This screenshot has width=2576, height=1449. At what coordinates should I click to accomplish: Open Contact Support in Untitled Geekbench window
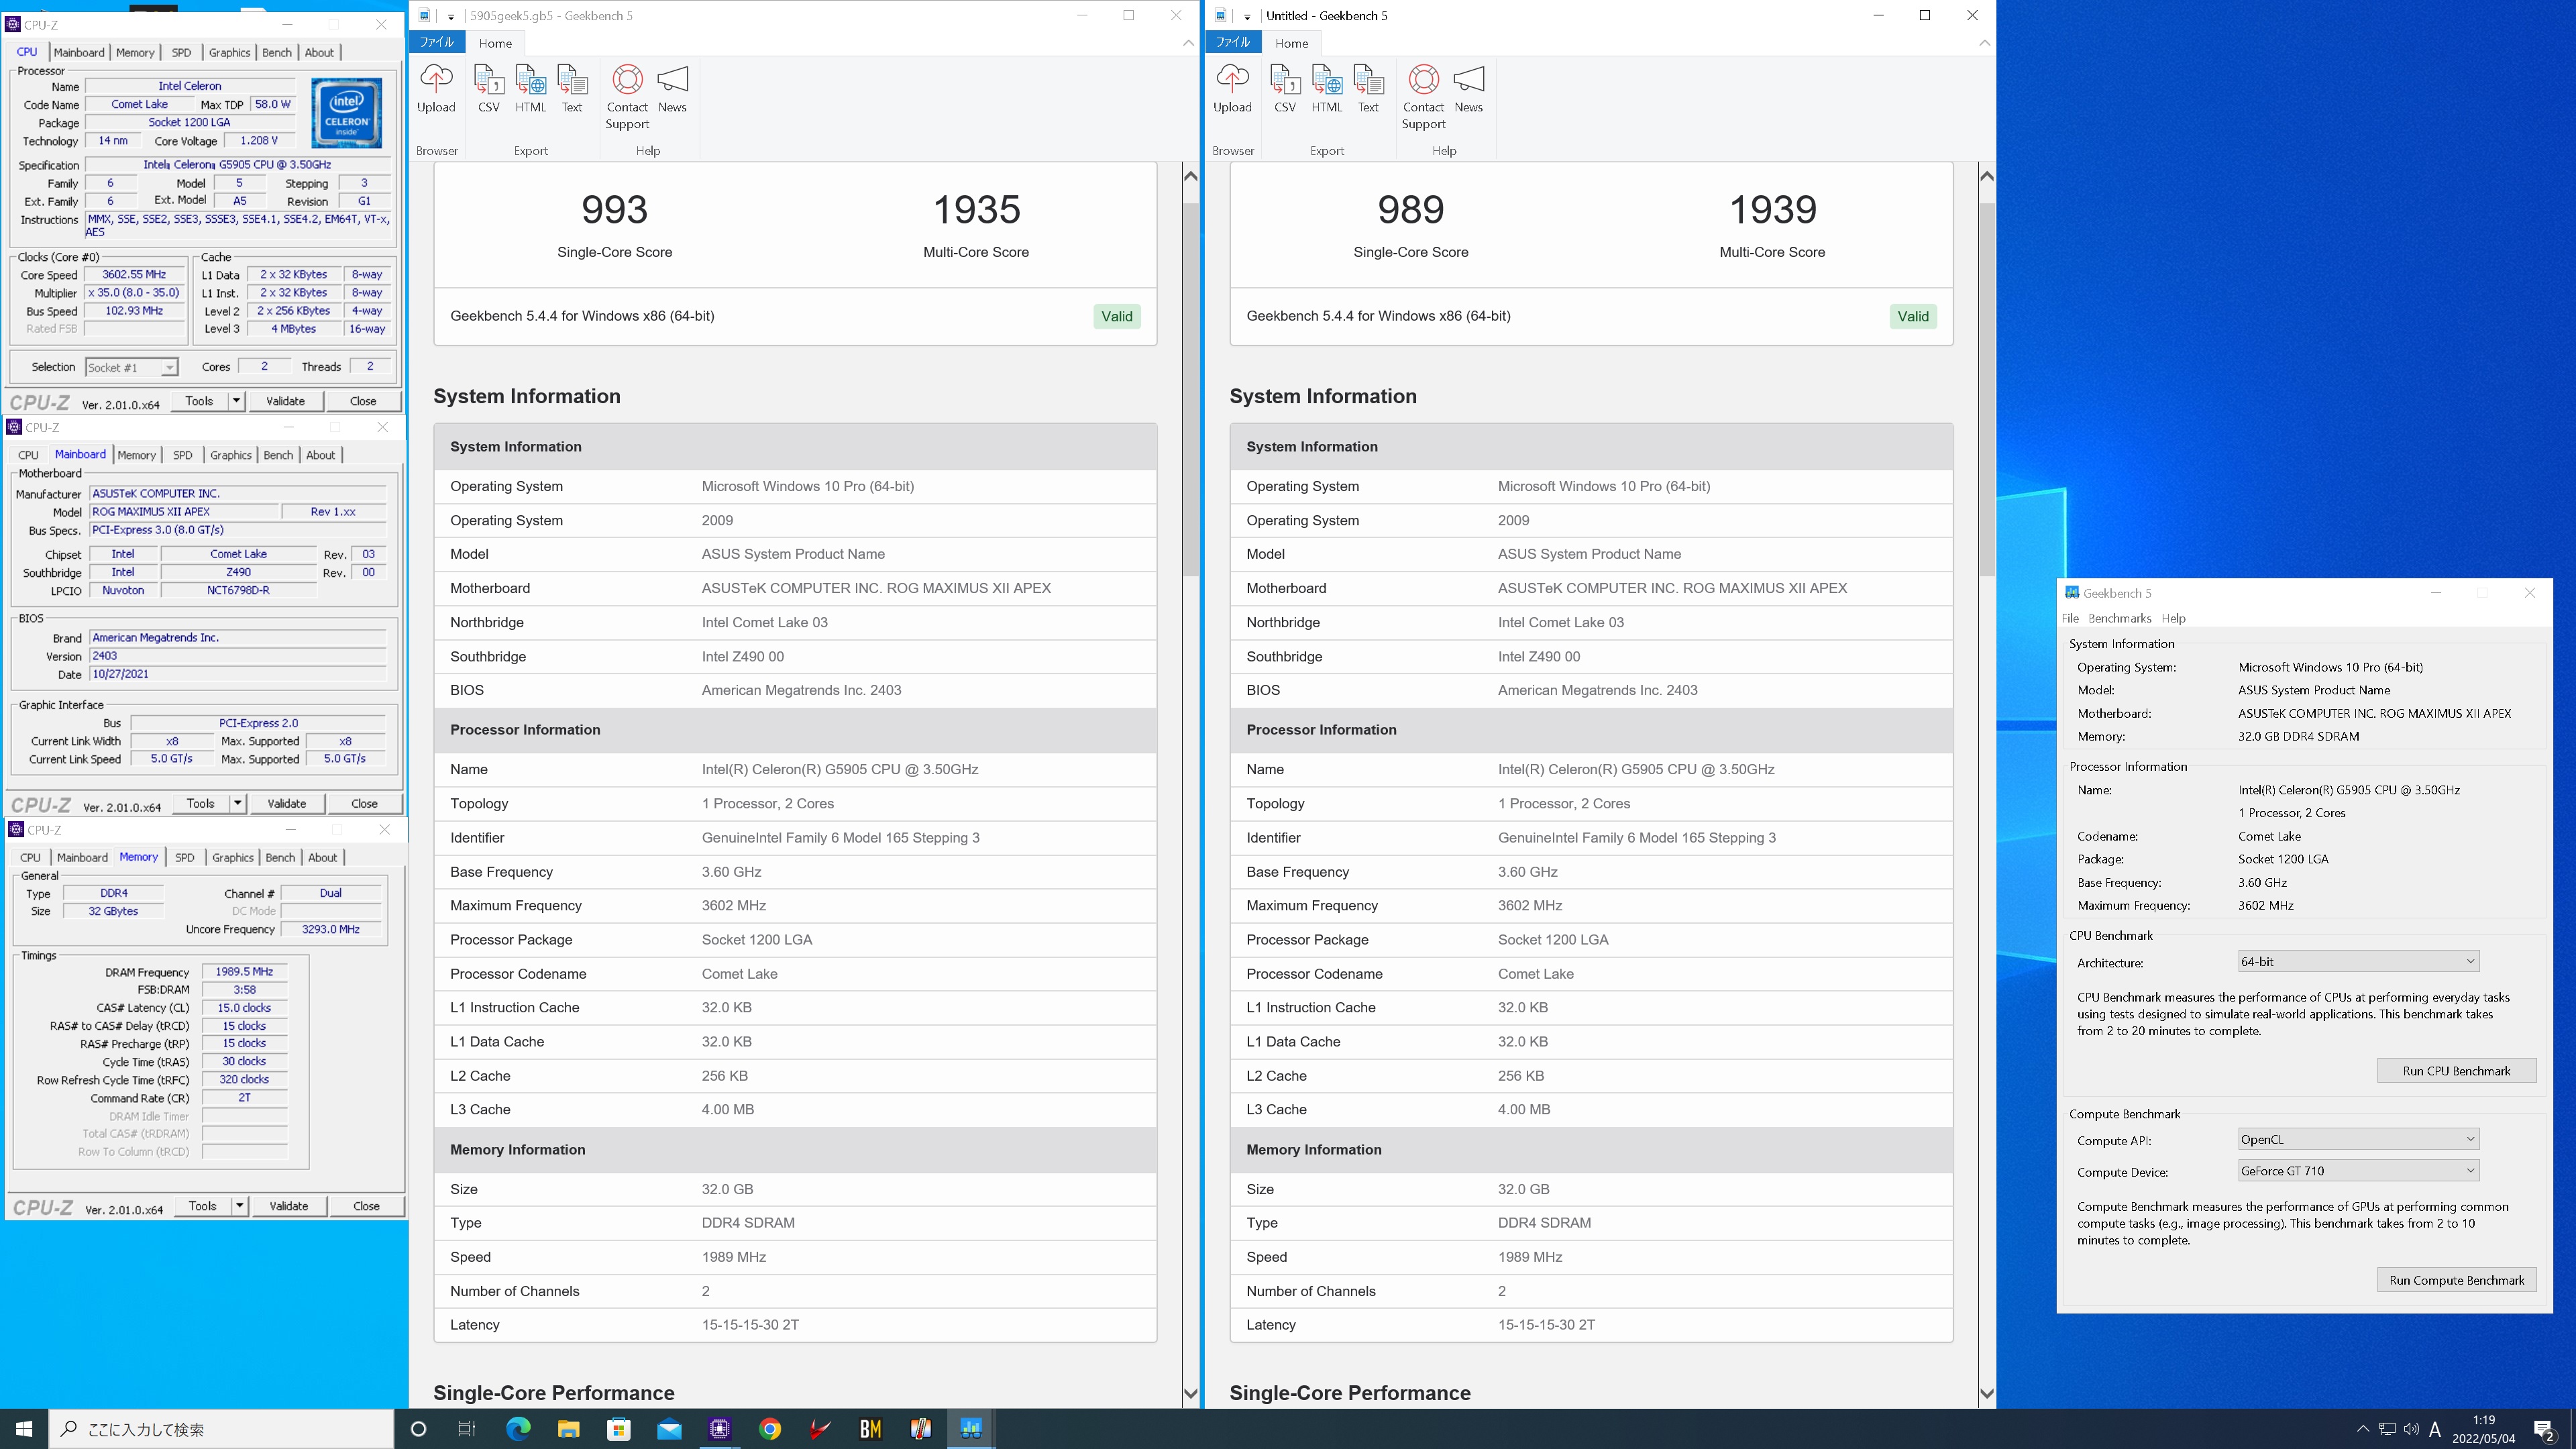click(x=1423, y=97)
